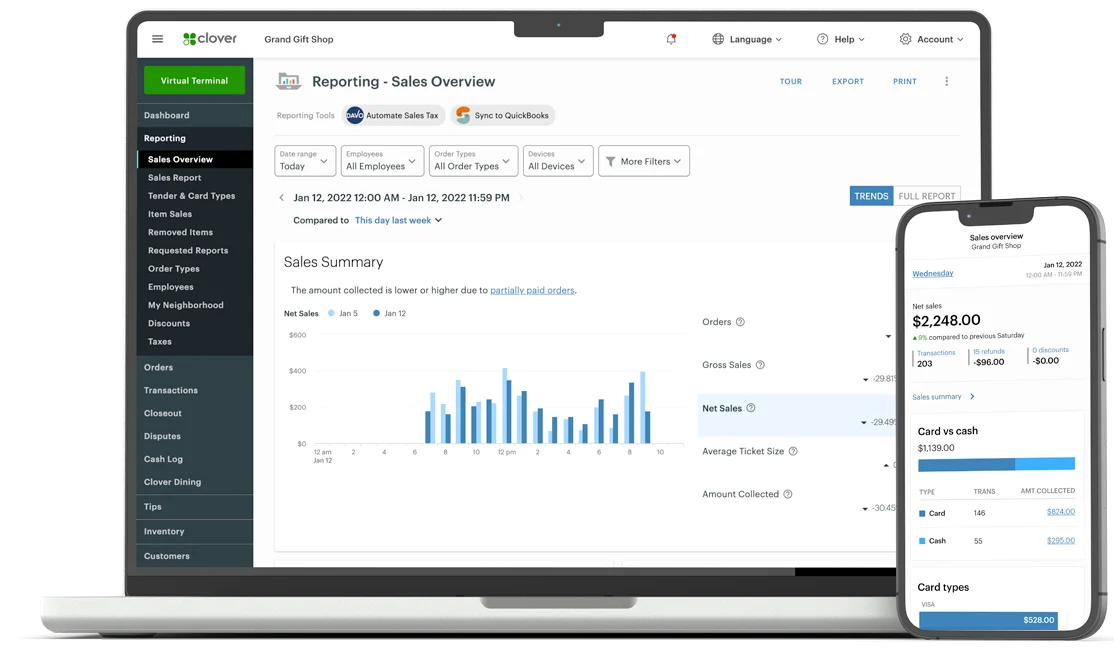This screenshot has width=1114, height=650.
Task: Switch to the TRENDS view
Action: [x=870, y=196]
